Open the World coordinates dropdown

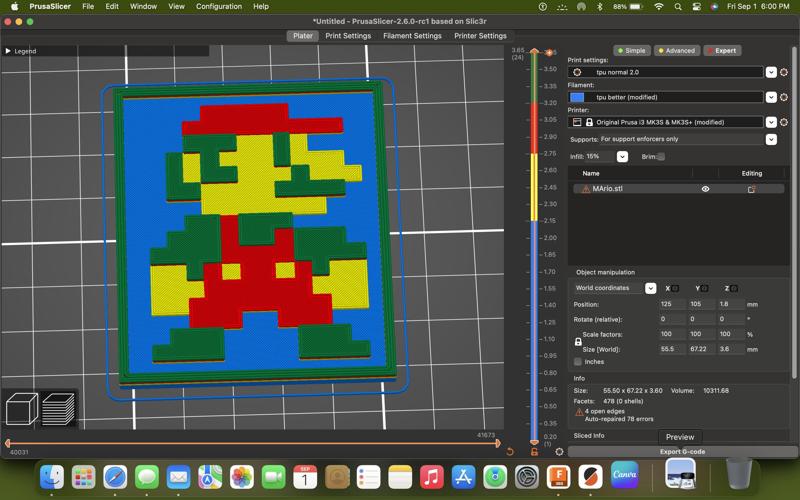click(x=650, y=288)
